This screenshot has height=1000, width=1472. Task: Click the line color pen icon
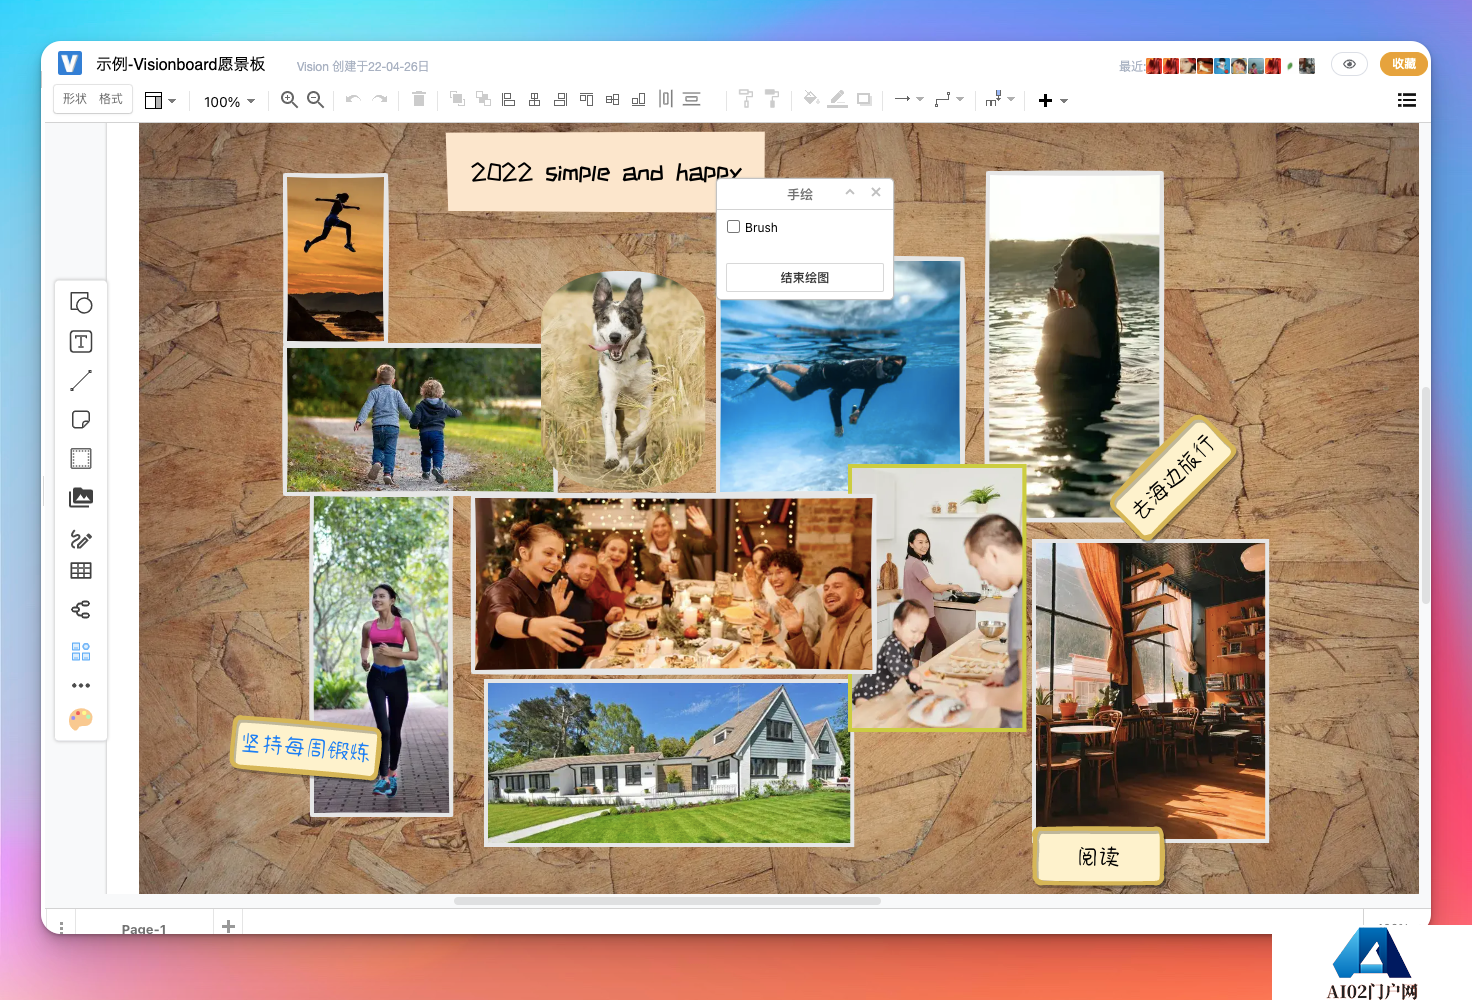[x=838, y=99]
